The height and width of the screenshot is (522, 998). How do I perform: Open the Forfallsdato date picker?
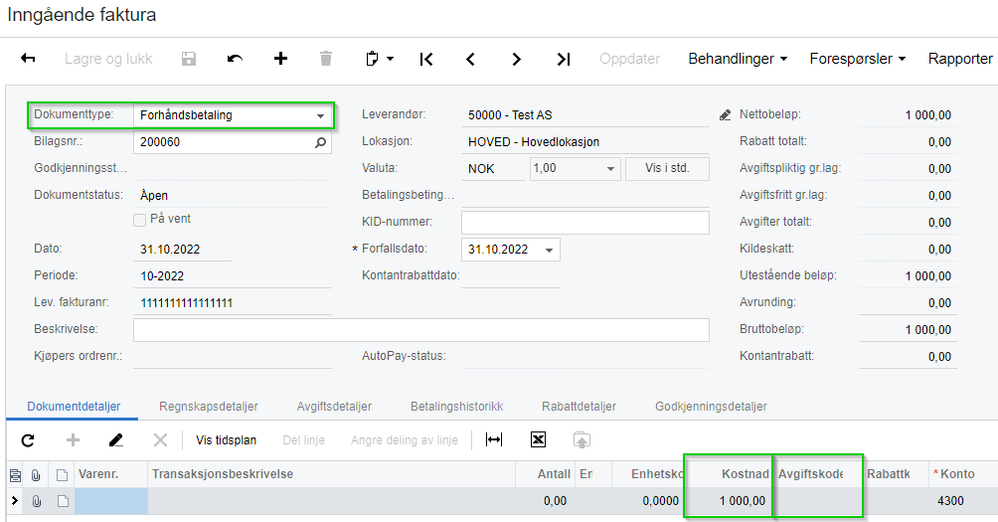point(549,250)
